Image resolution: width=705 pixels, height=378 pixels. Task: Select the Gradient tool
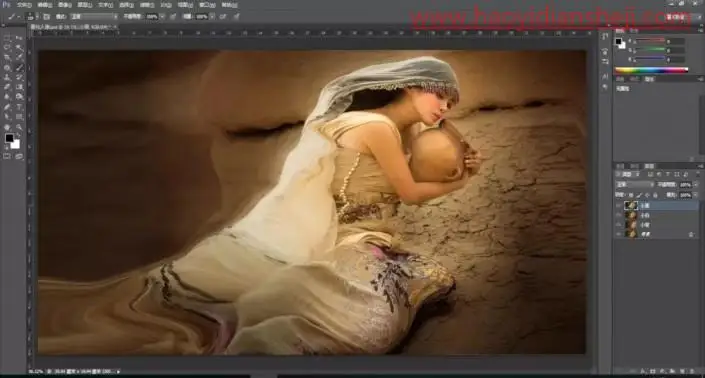click(19, 87)
